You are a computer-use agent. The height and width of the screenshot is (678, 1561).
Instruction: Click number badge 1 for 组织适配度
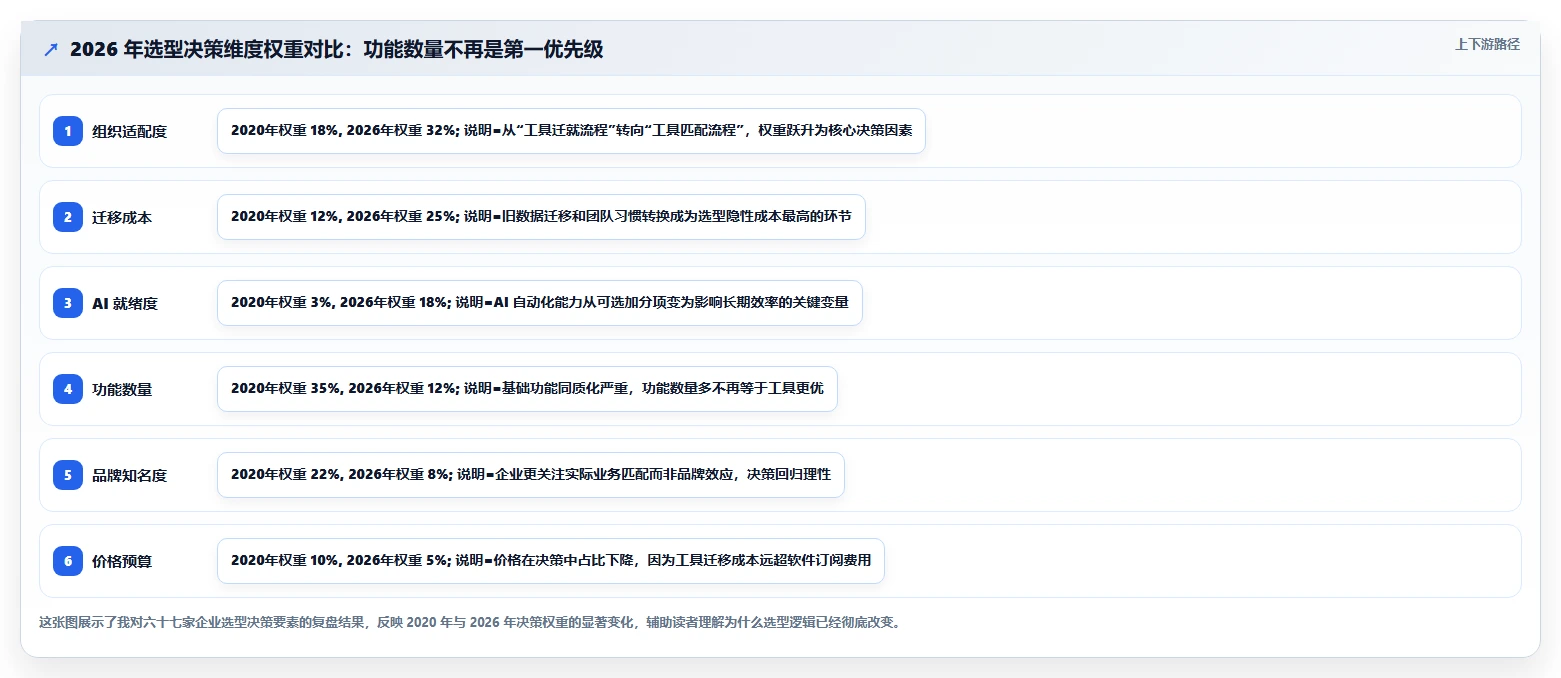pos(68,131)
